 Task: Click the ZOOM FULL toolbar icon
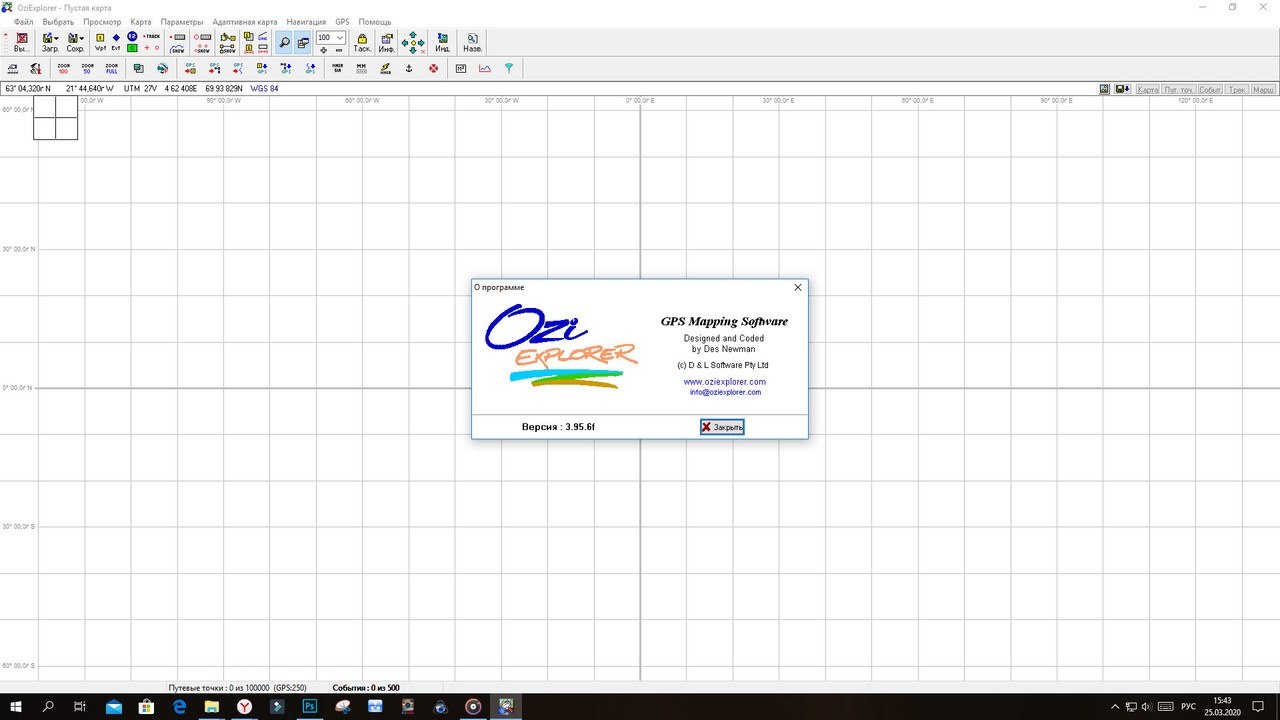111,68
